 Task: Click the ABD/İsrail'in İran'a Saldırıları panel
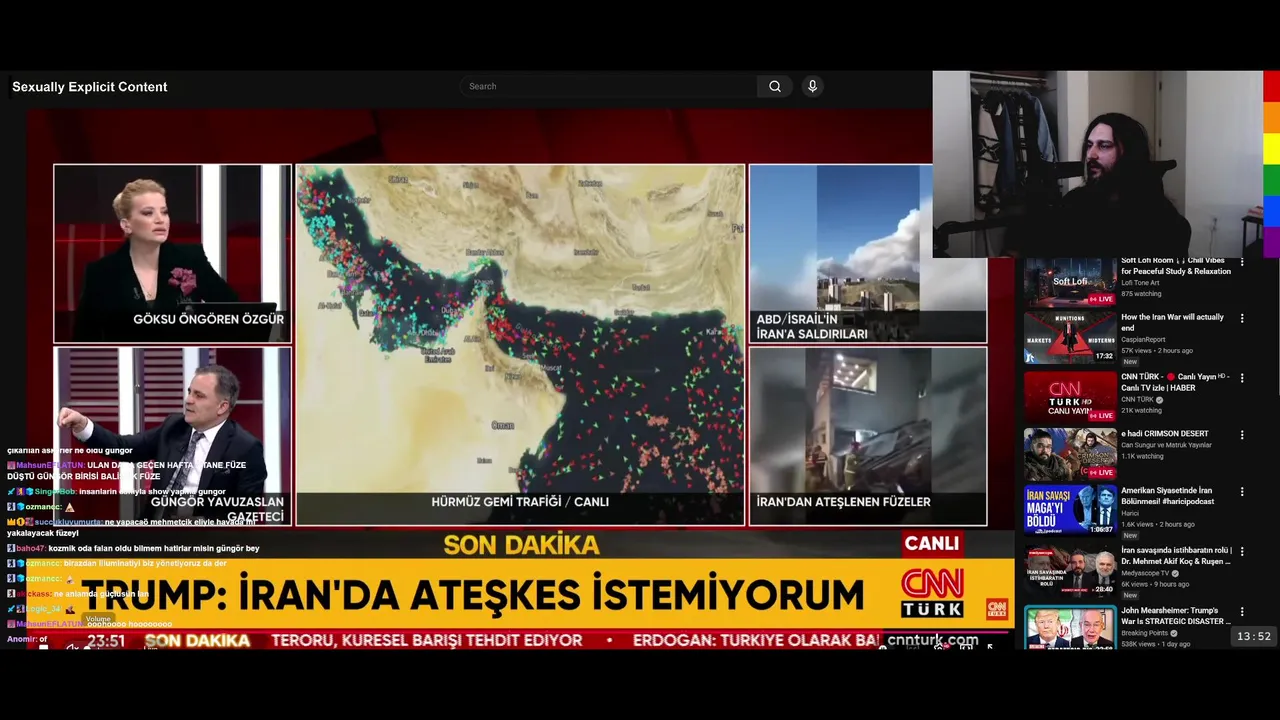tap(867, 254)
